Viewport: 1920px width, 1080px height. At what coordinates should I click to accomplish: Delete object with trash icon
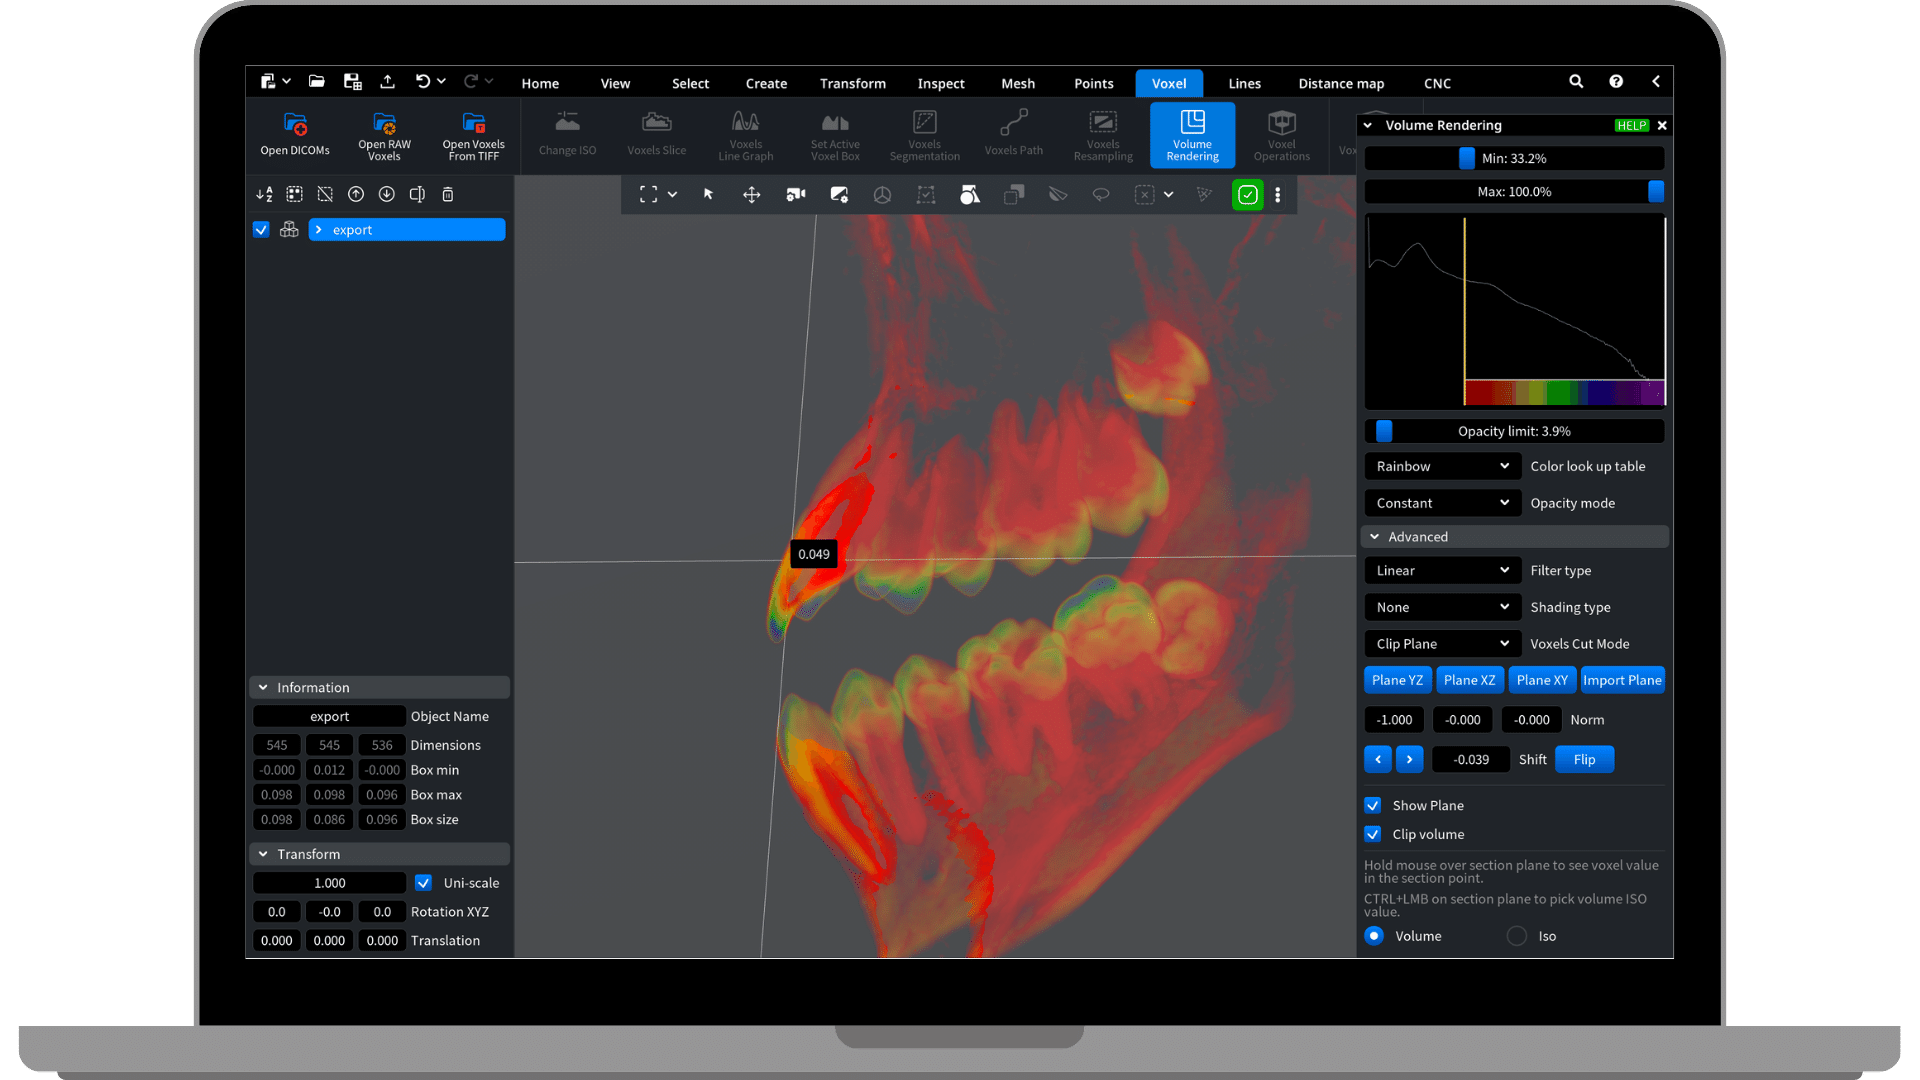(x=448, y=195)
